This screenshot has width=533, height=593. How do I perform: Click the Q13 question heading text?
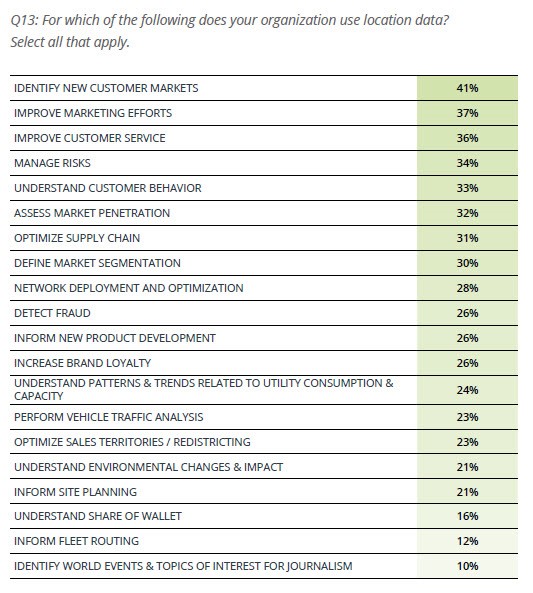pos(229,31)
